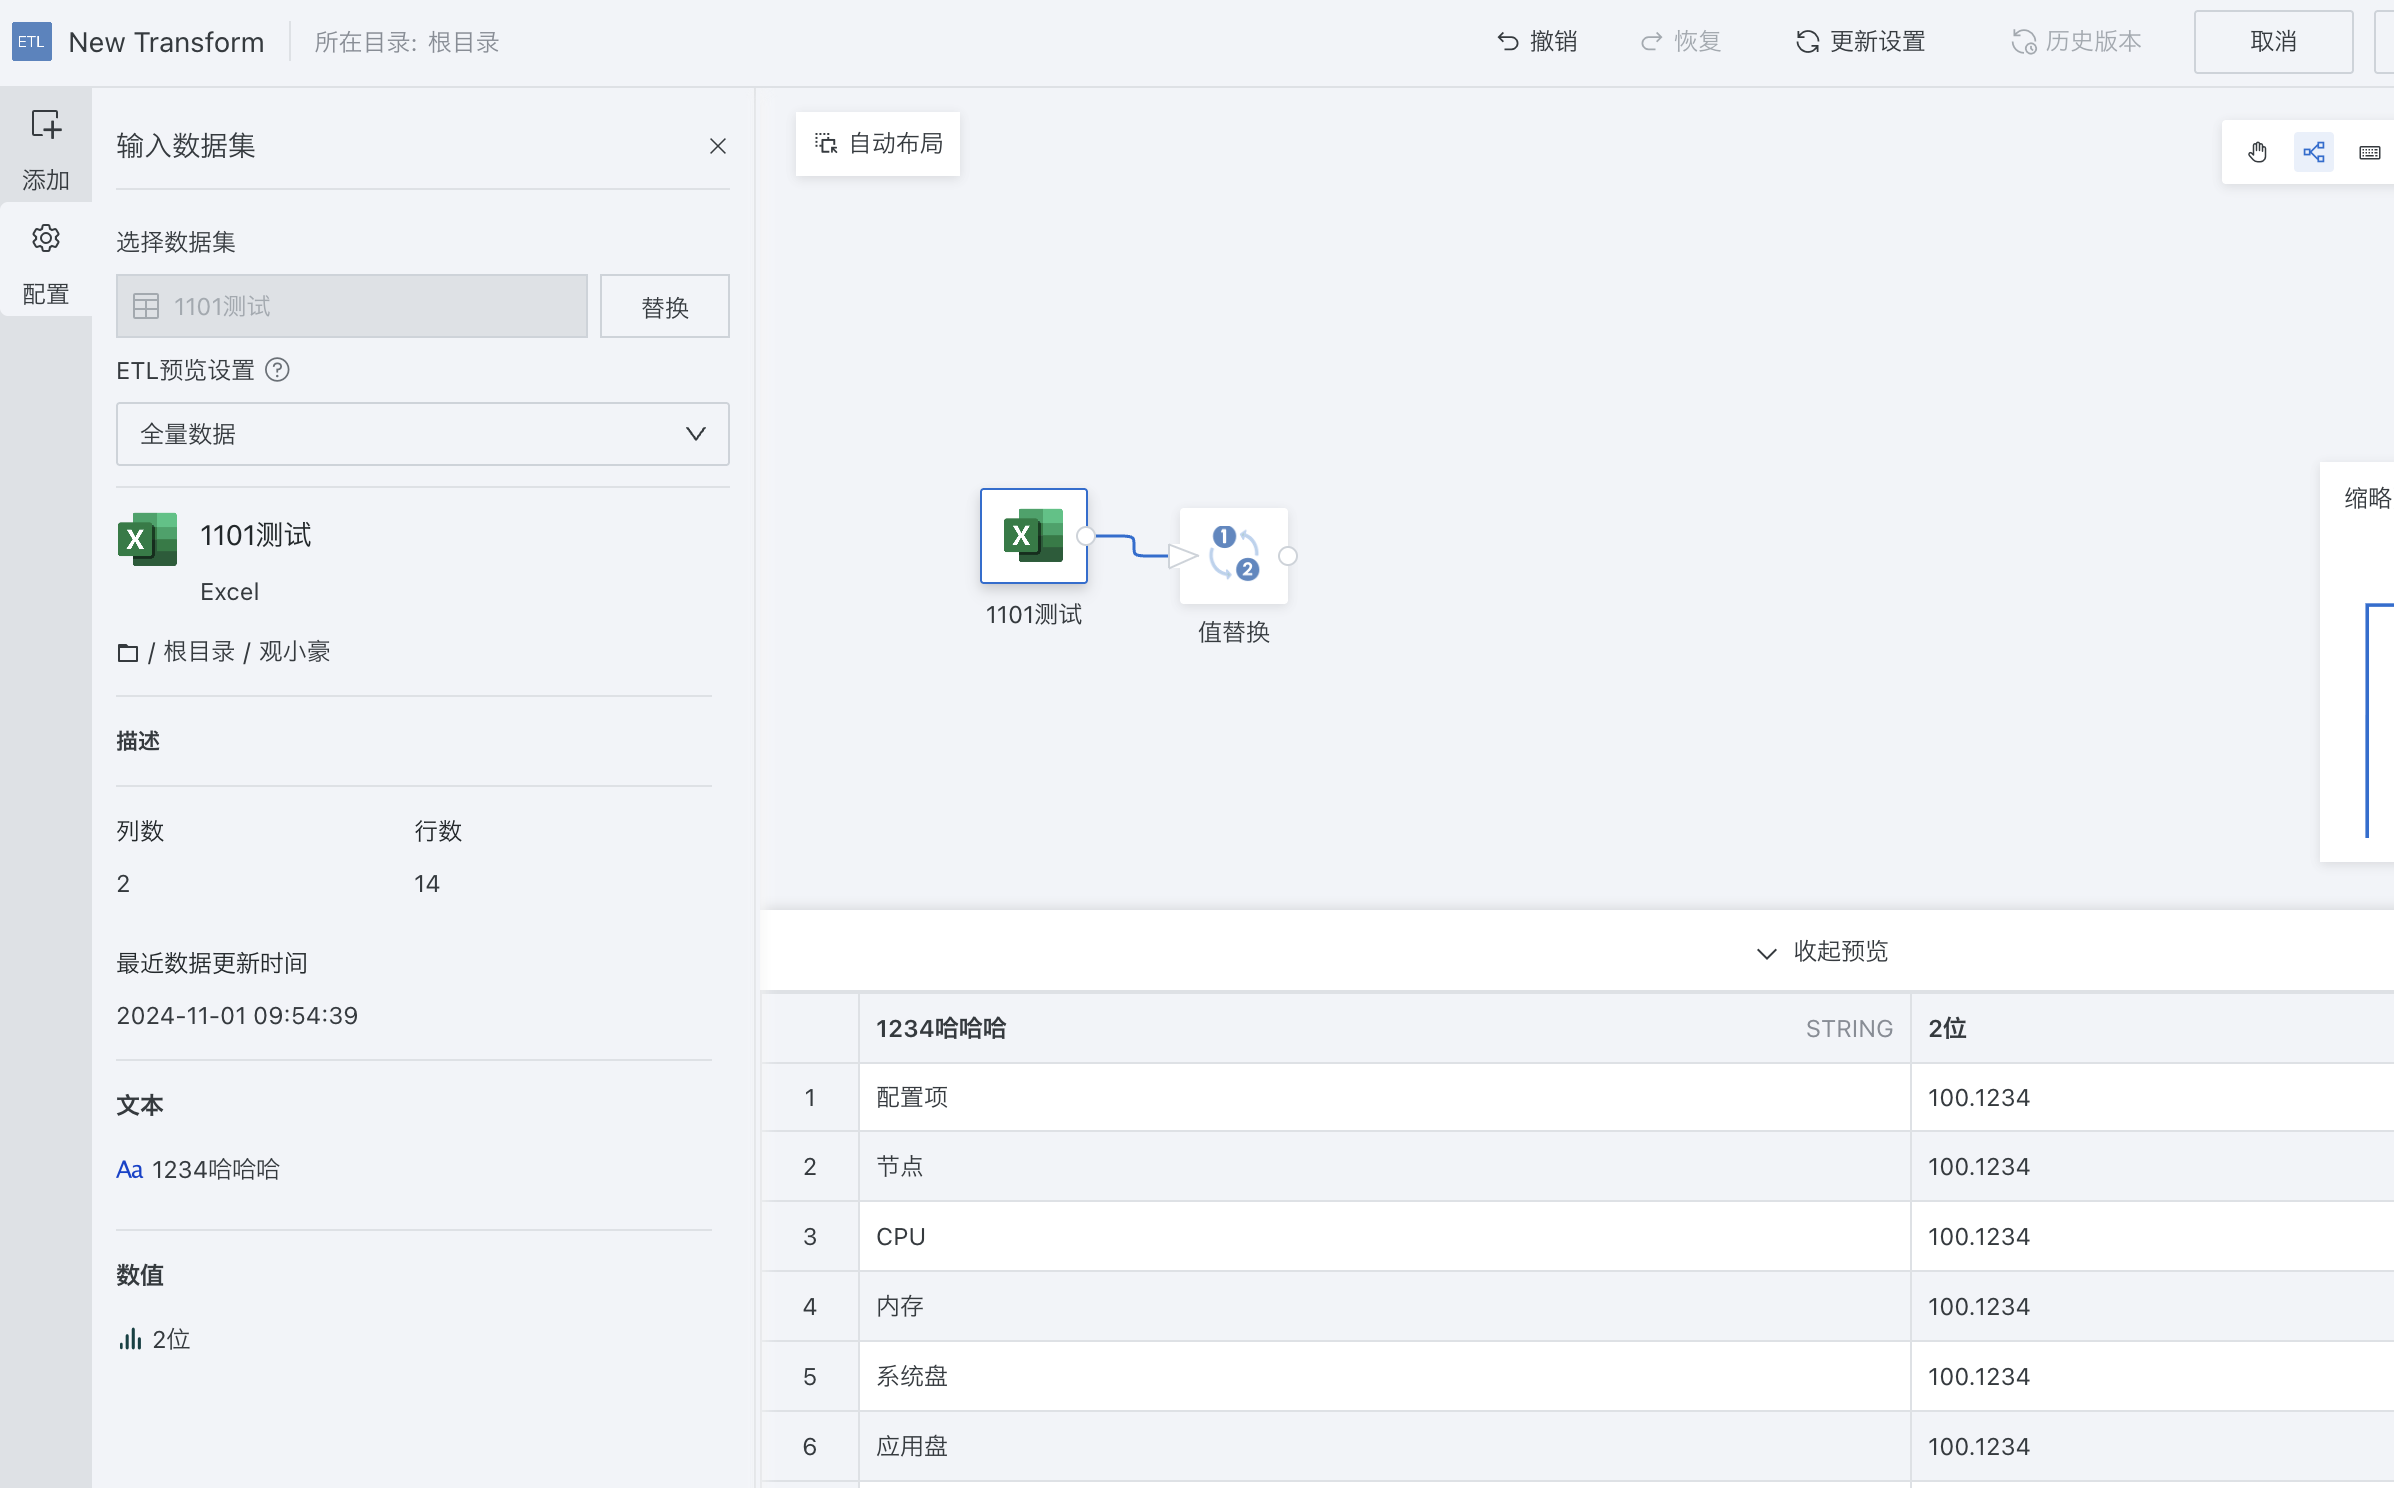
Task: Click the 100.1234 value in row 1
Action: pyautogui.click(x=1979, y=1097)
